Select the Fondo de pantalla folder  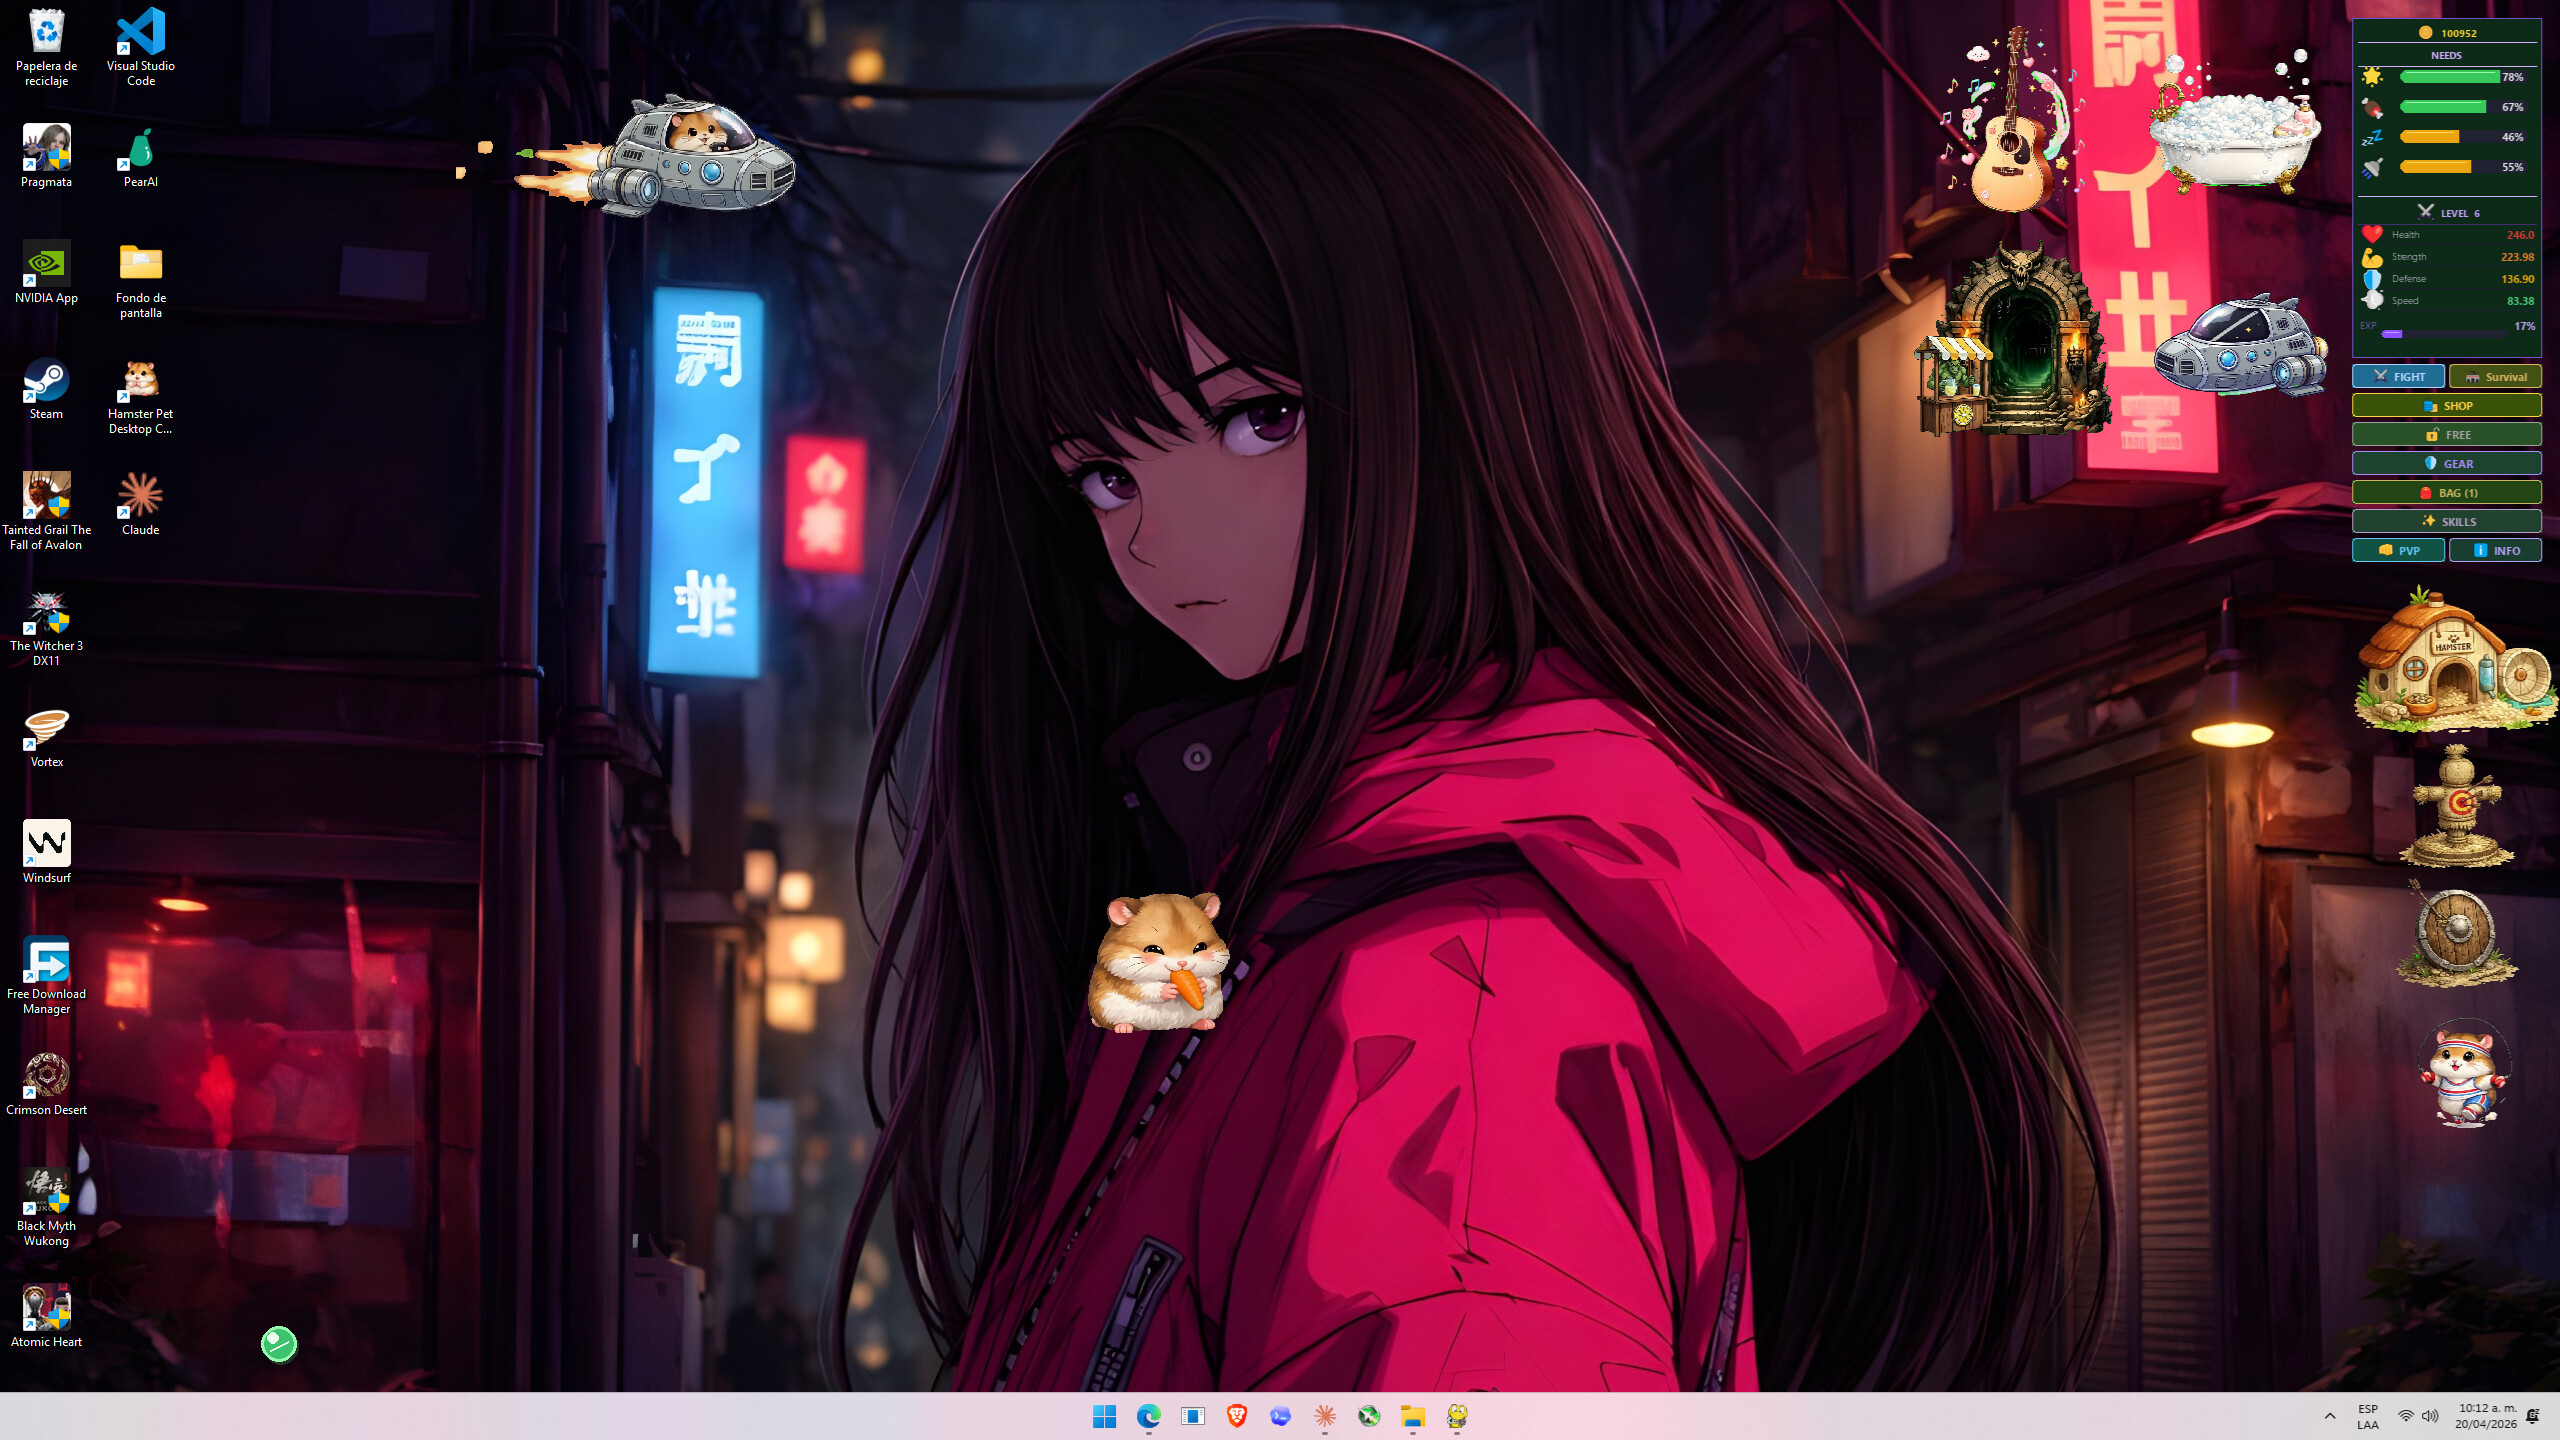(x=141, y=280)
